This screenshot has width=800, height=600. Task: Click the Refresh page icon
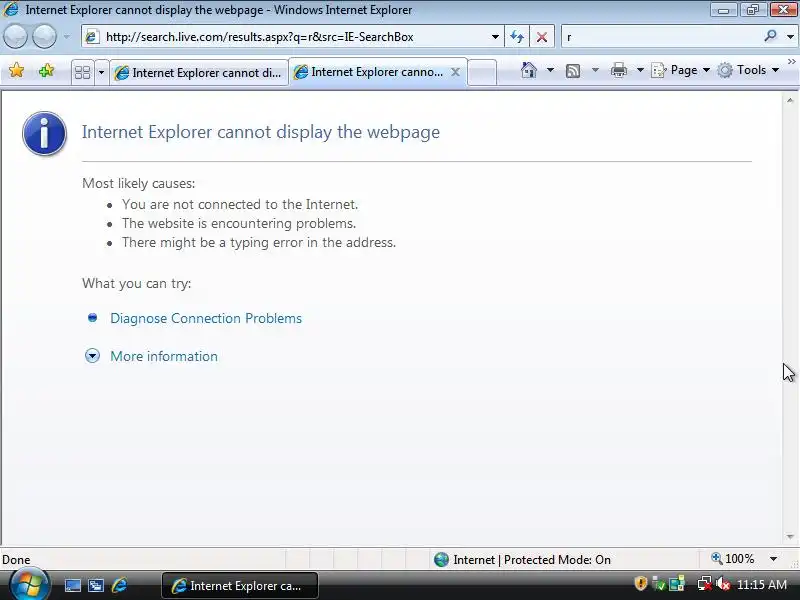pos(517,37)
